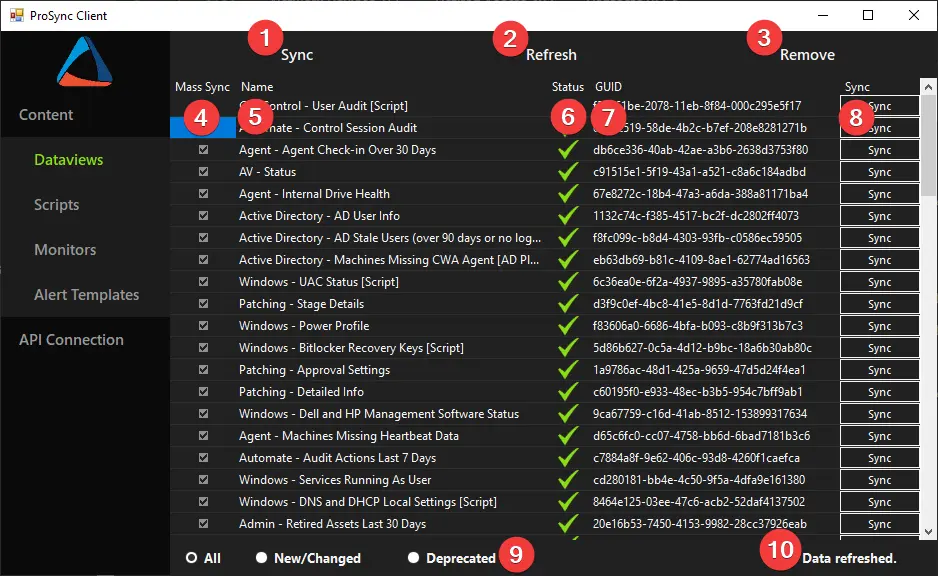The width and height of the screenshot is (938, 576).
Task: Click the vertical scrollbar thumb
Action: pos(928,145)
